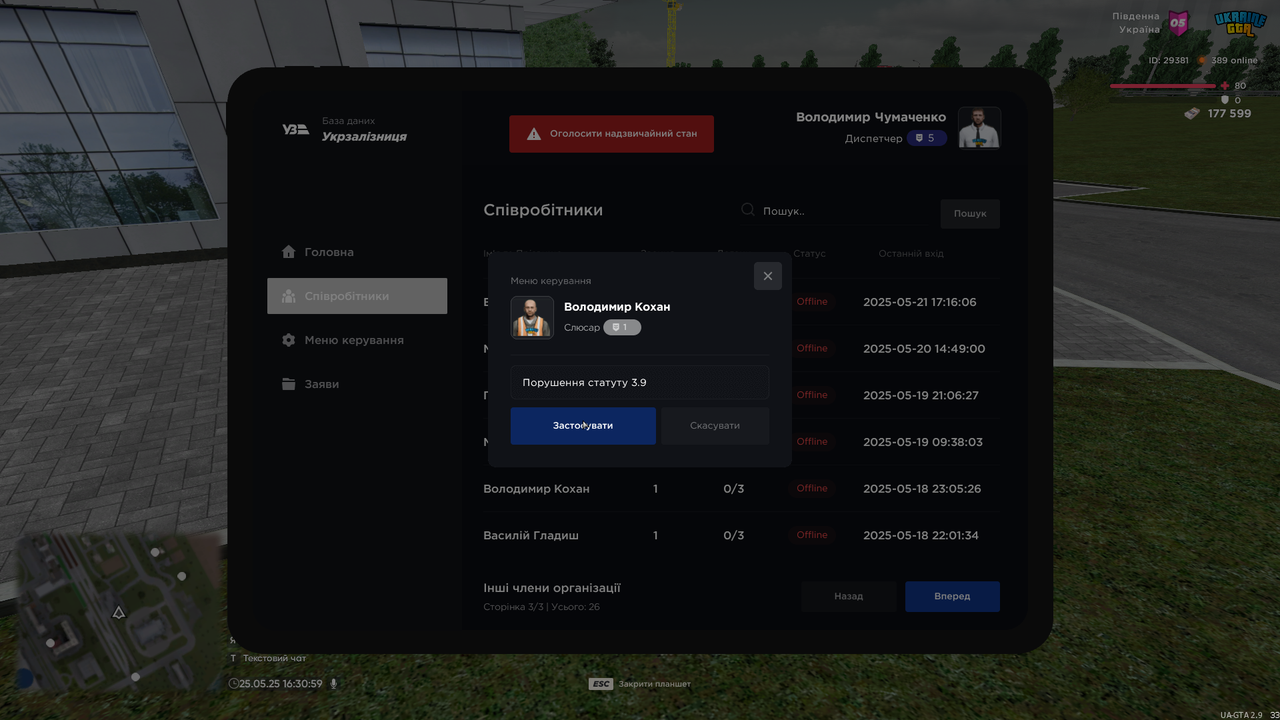Image resolution: width=1280 pixels, height=720 pixels.
Task: Click last login 2025-05-21 17:16:06
Action: 920,302
